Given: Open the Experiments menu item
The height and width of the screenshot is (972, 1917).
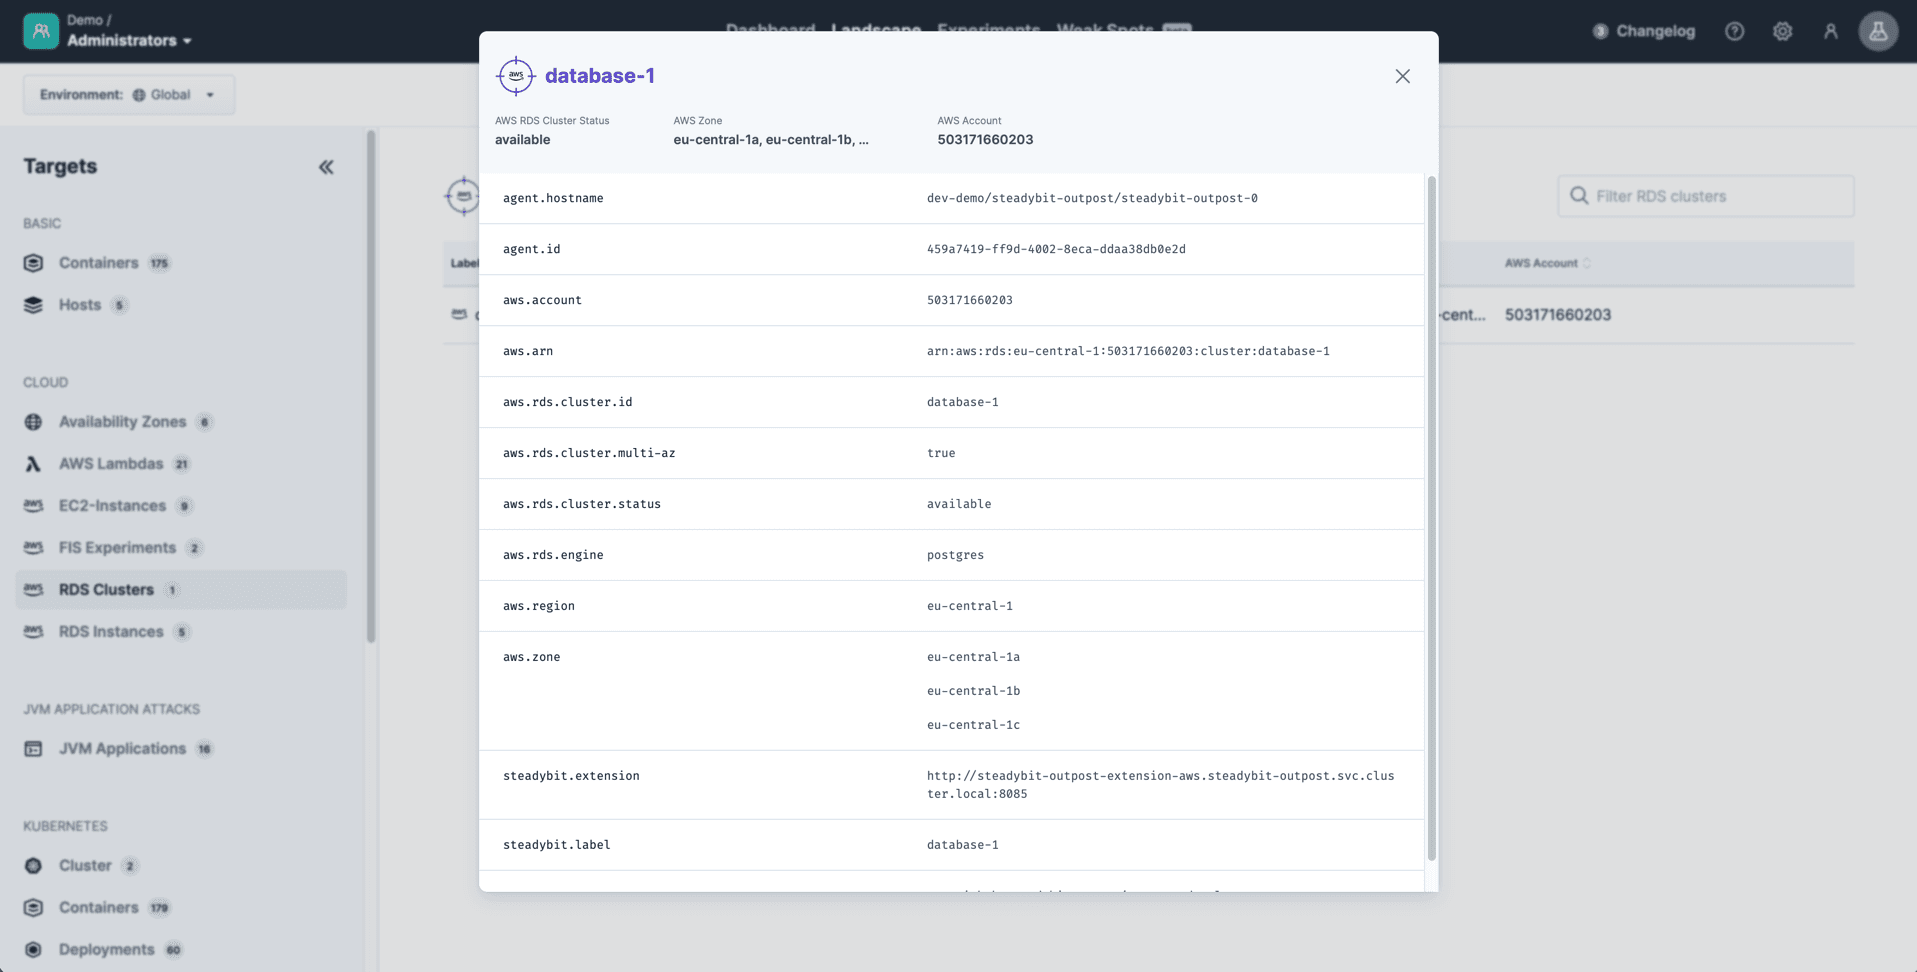Looking at the screenshot, I should [x=989, y=29].
